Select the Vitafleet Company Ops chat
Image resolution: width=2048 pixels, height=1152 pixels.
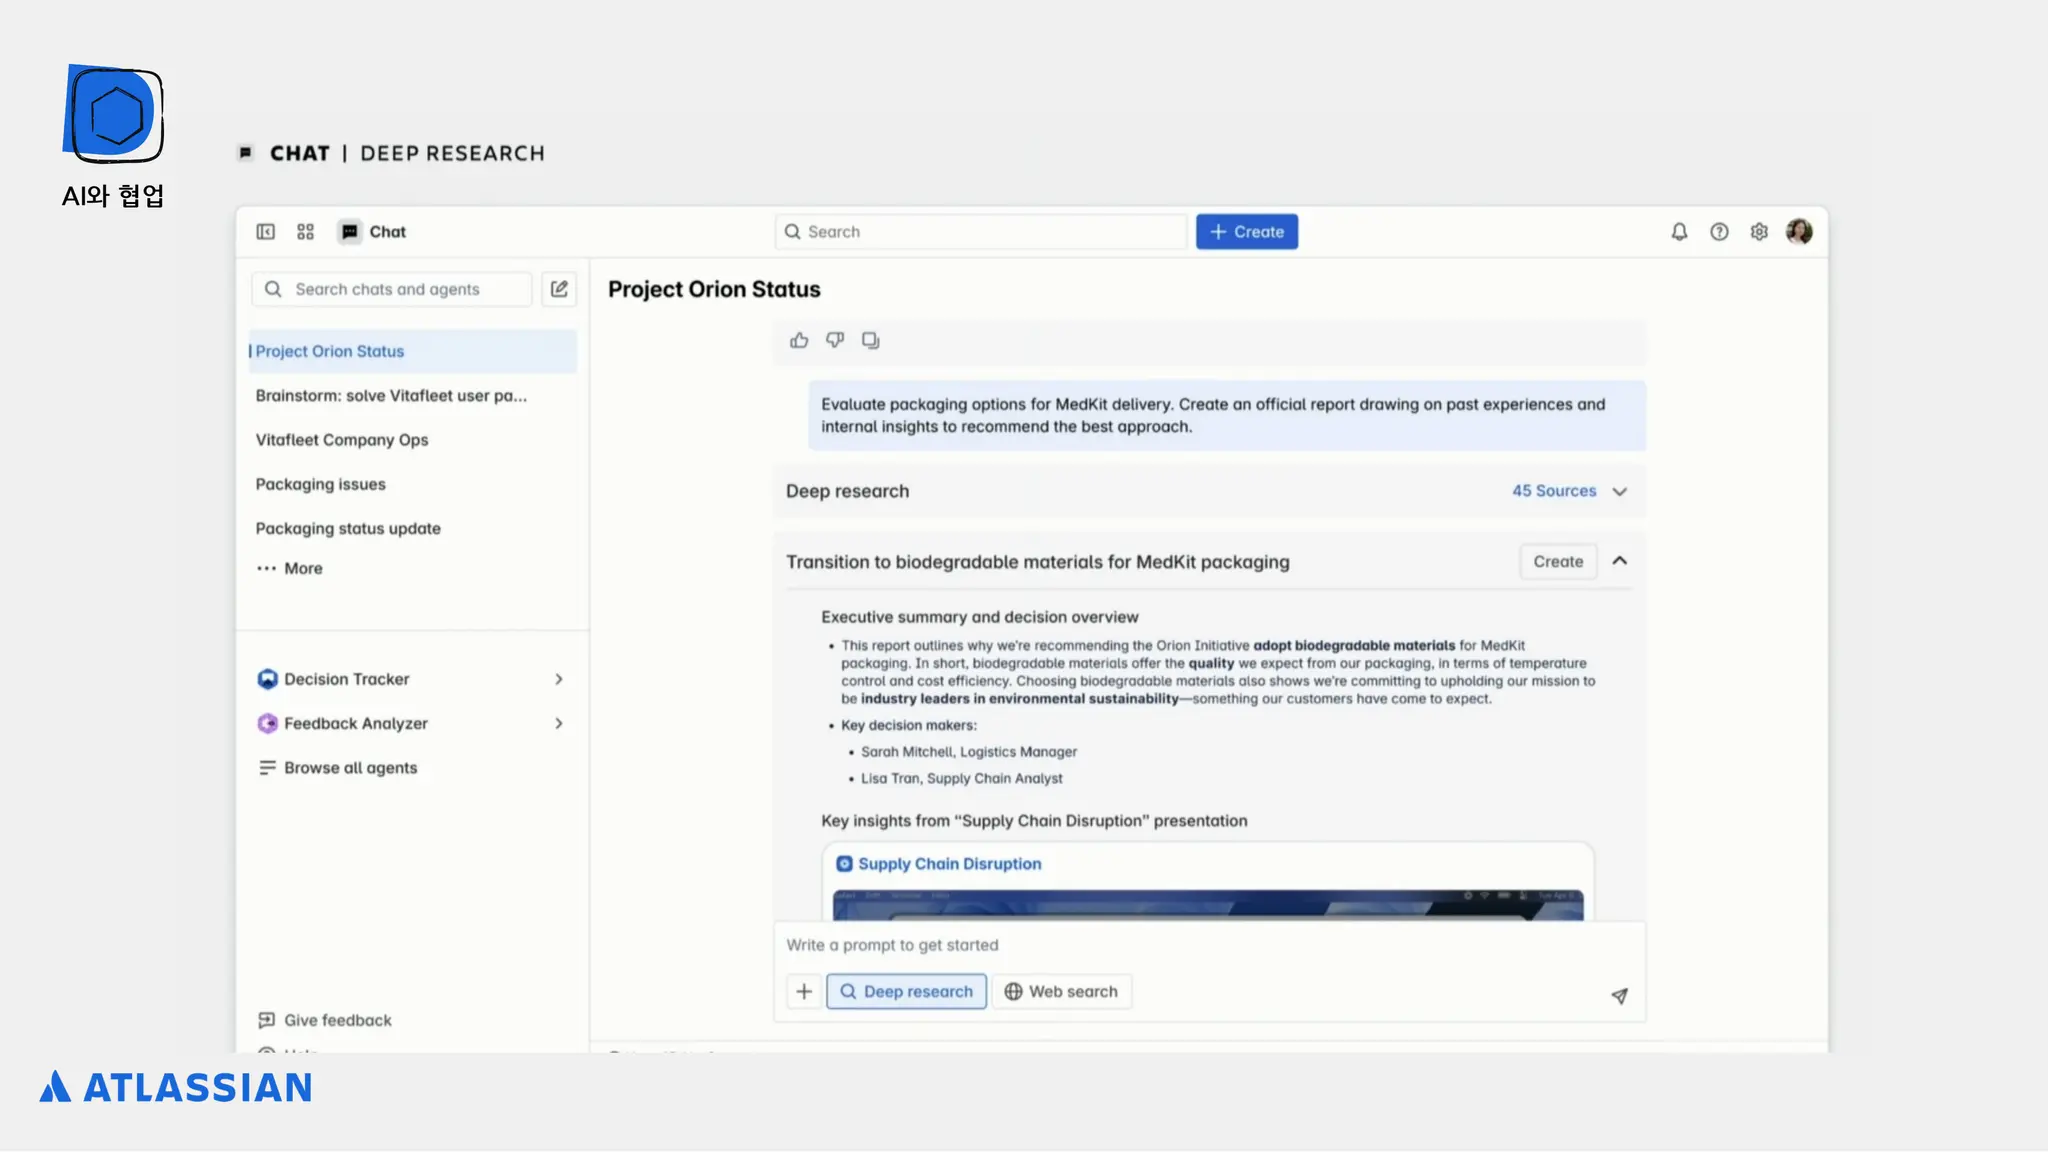coord(341,440)
